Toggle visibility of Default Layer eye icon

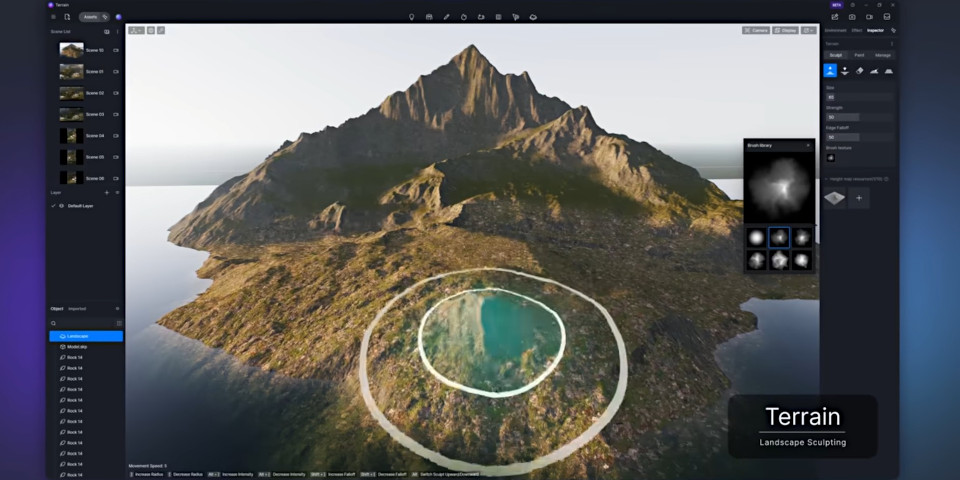click(61, 206)
